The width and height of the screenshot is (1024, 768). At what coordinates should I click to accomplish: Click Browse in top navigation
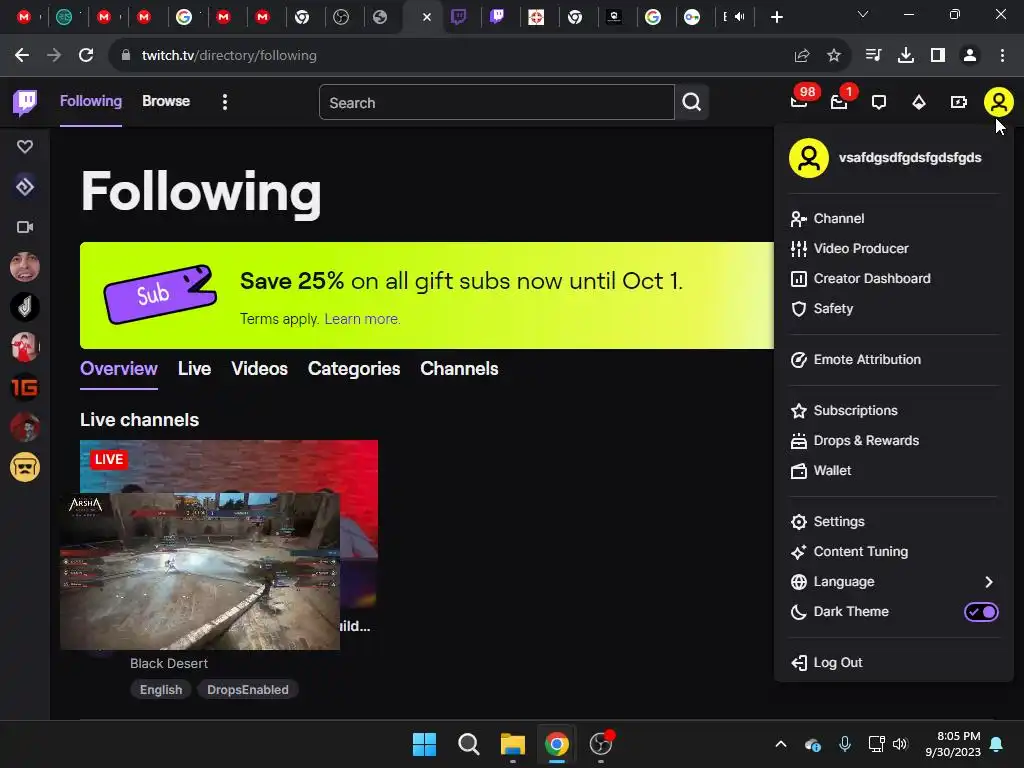coord(166,101)
